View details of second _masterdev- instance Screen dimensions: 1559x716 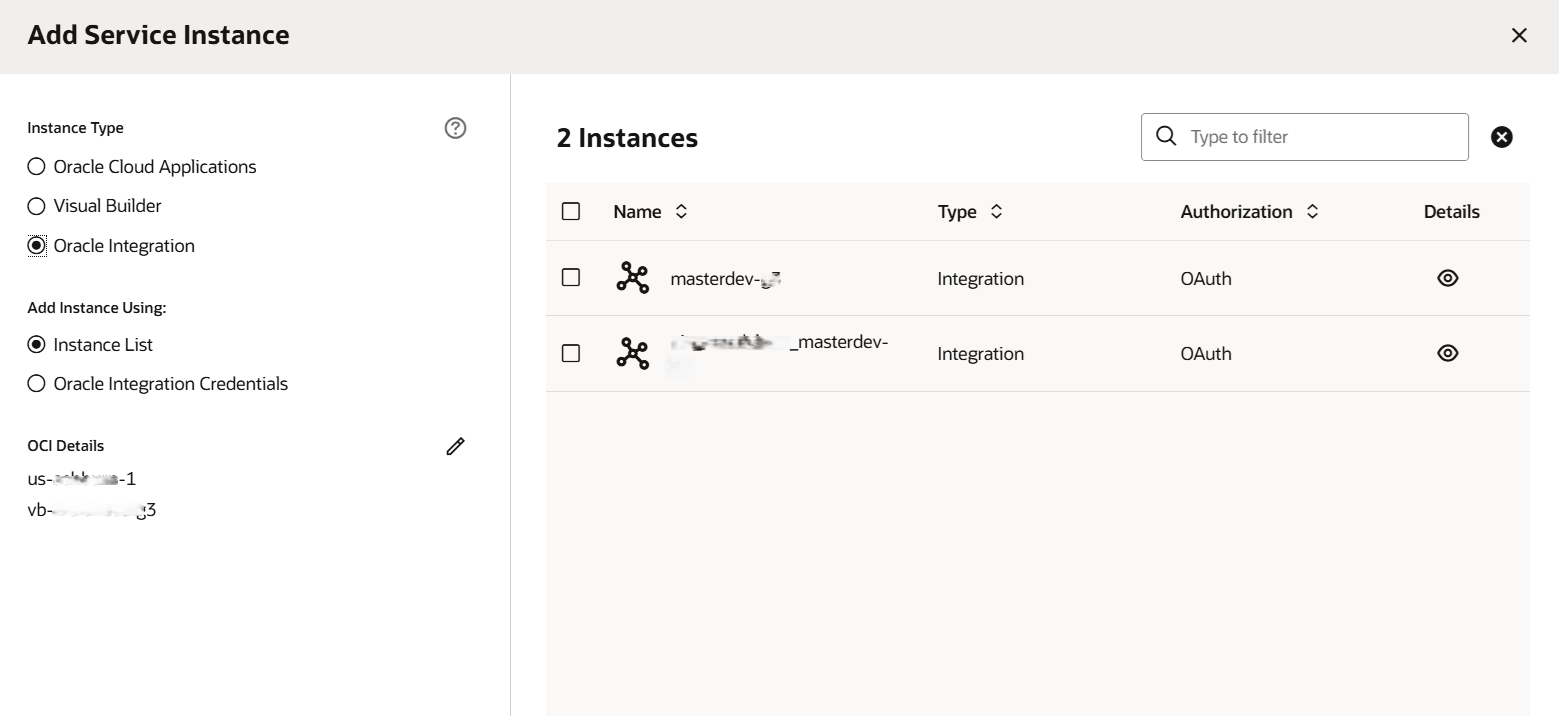pos(1447,353)
